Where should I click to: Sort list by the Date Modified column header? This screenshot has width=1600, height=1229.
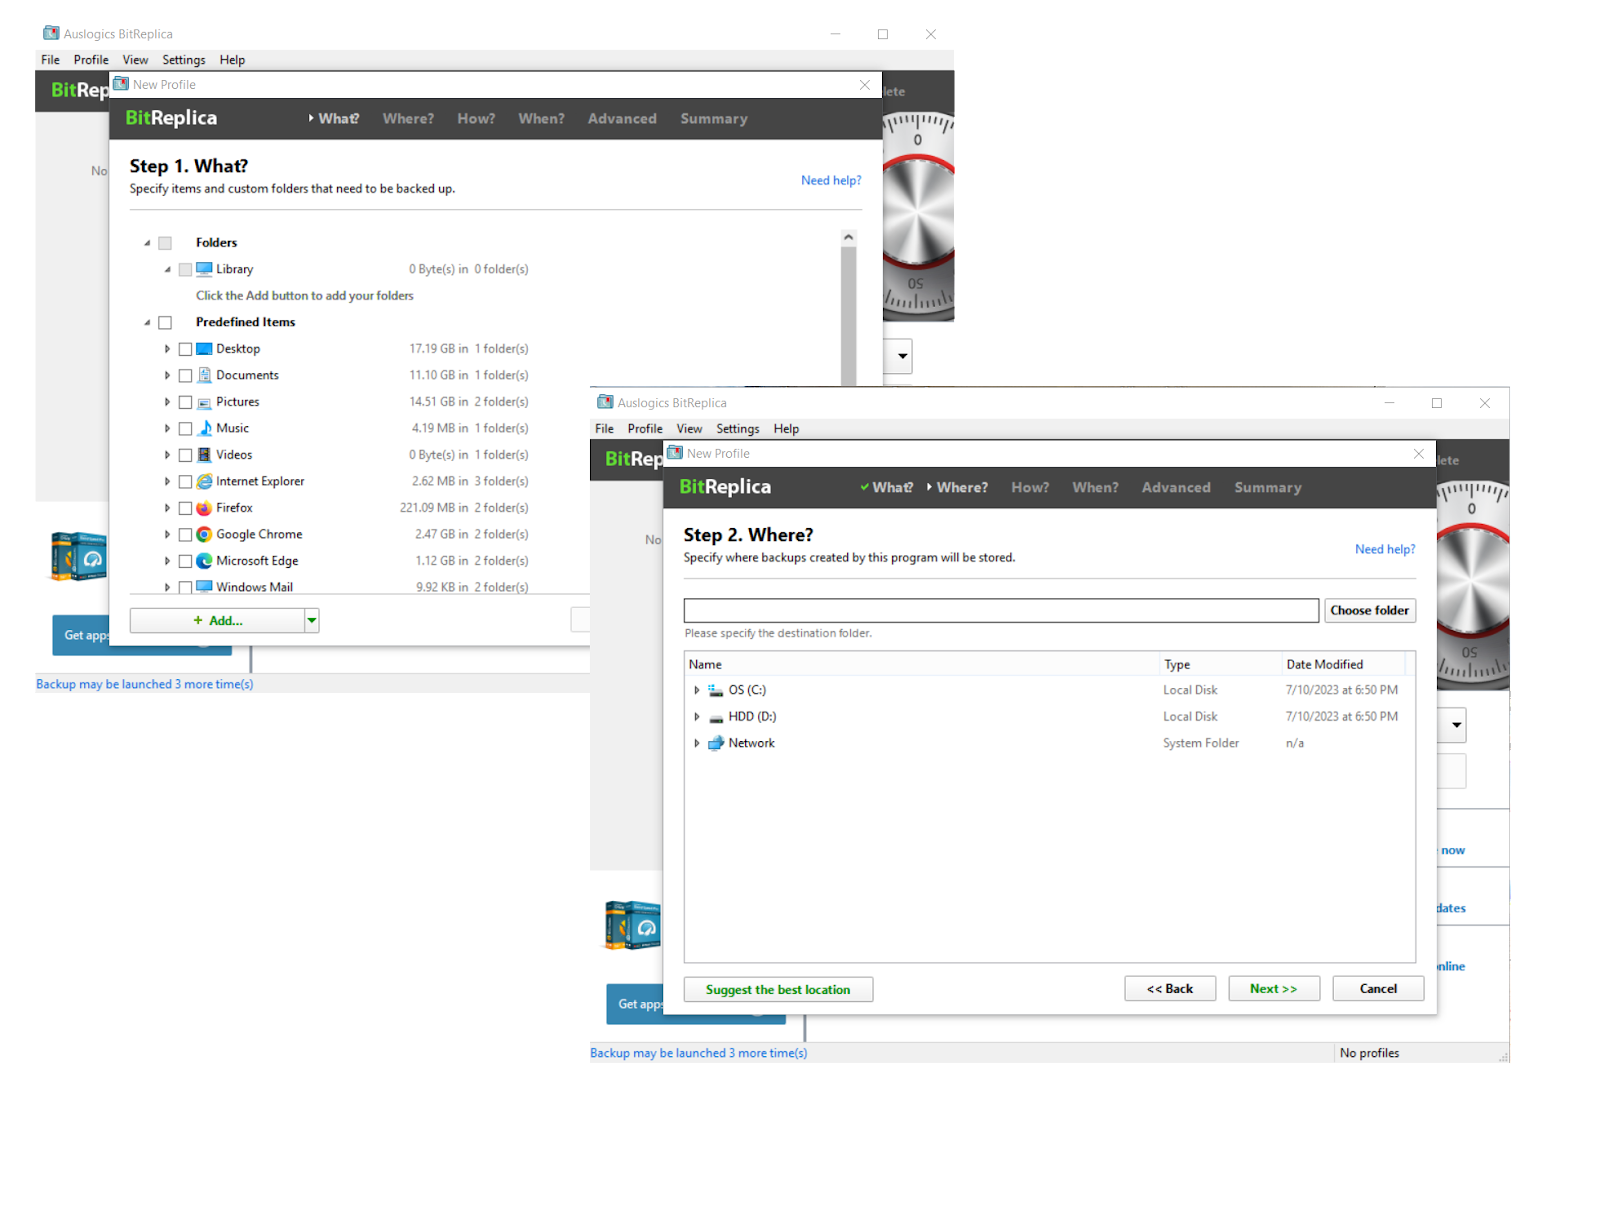click(1343, 665)
